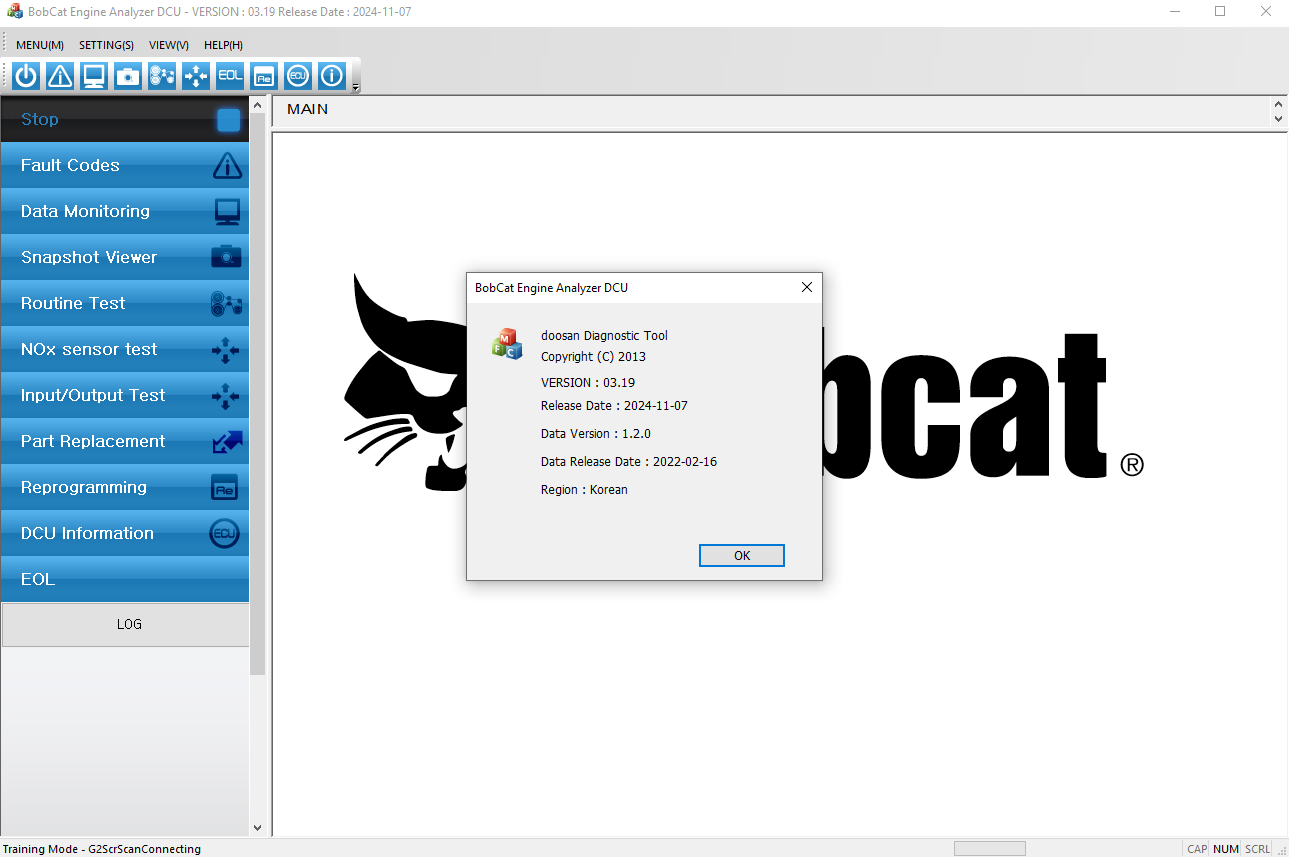The height and width of the screenshot is (857, 1289).
Task: Select Reprogramming in the sidebar
Action: [125, 487]
